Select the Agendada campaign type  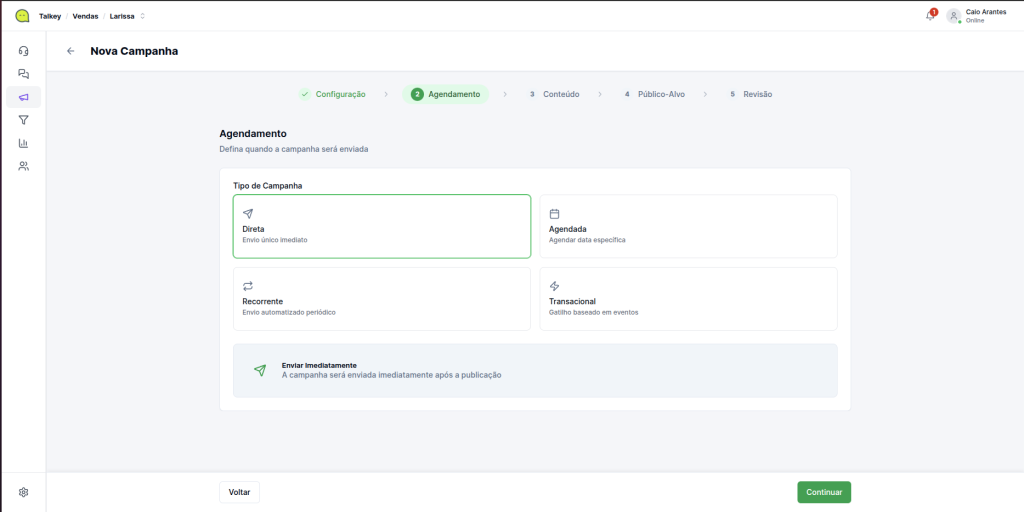688,226
